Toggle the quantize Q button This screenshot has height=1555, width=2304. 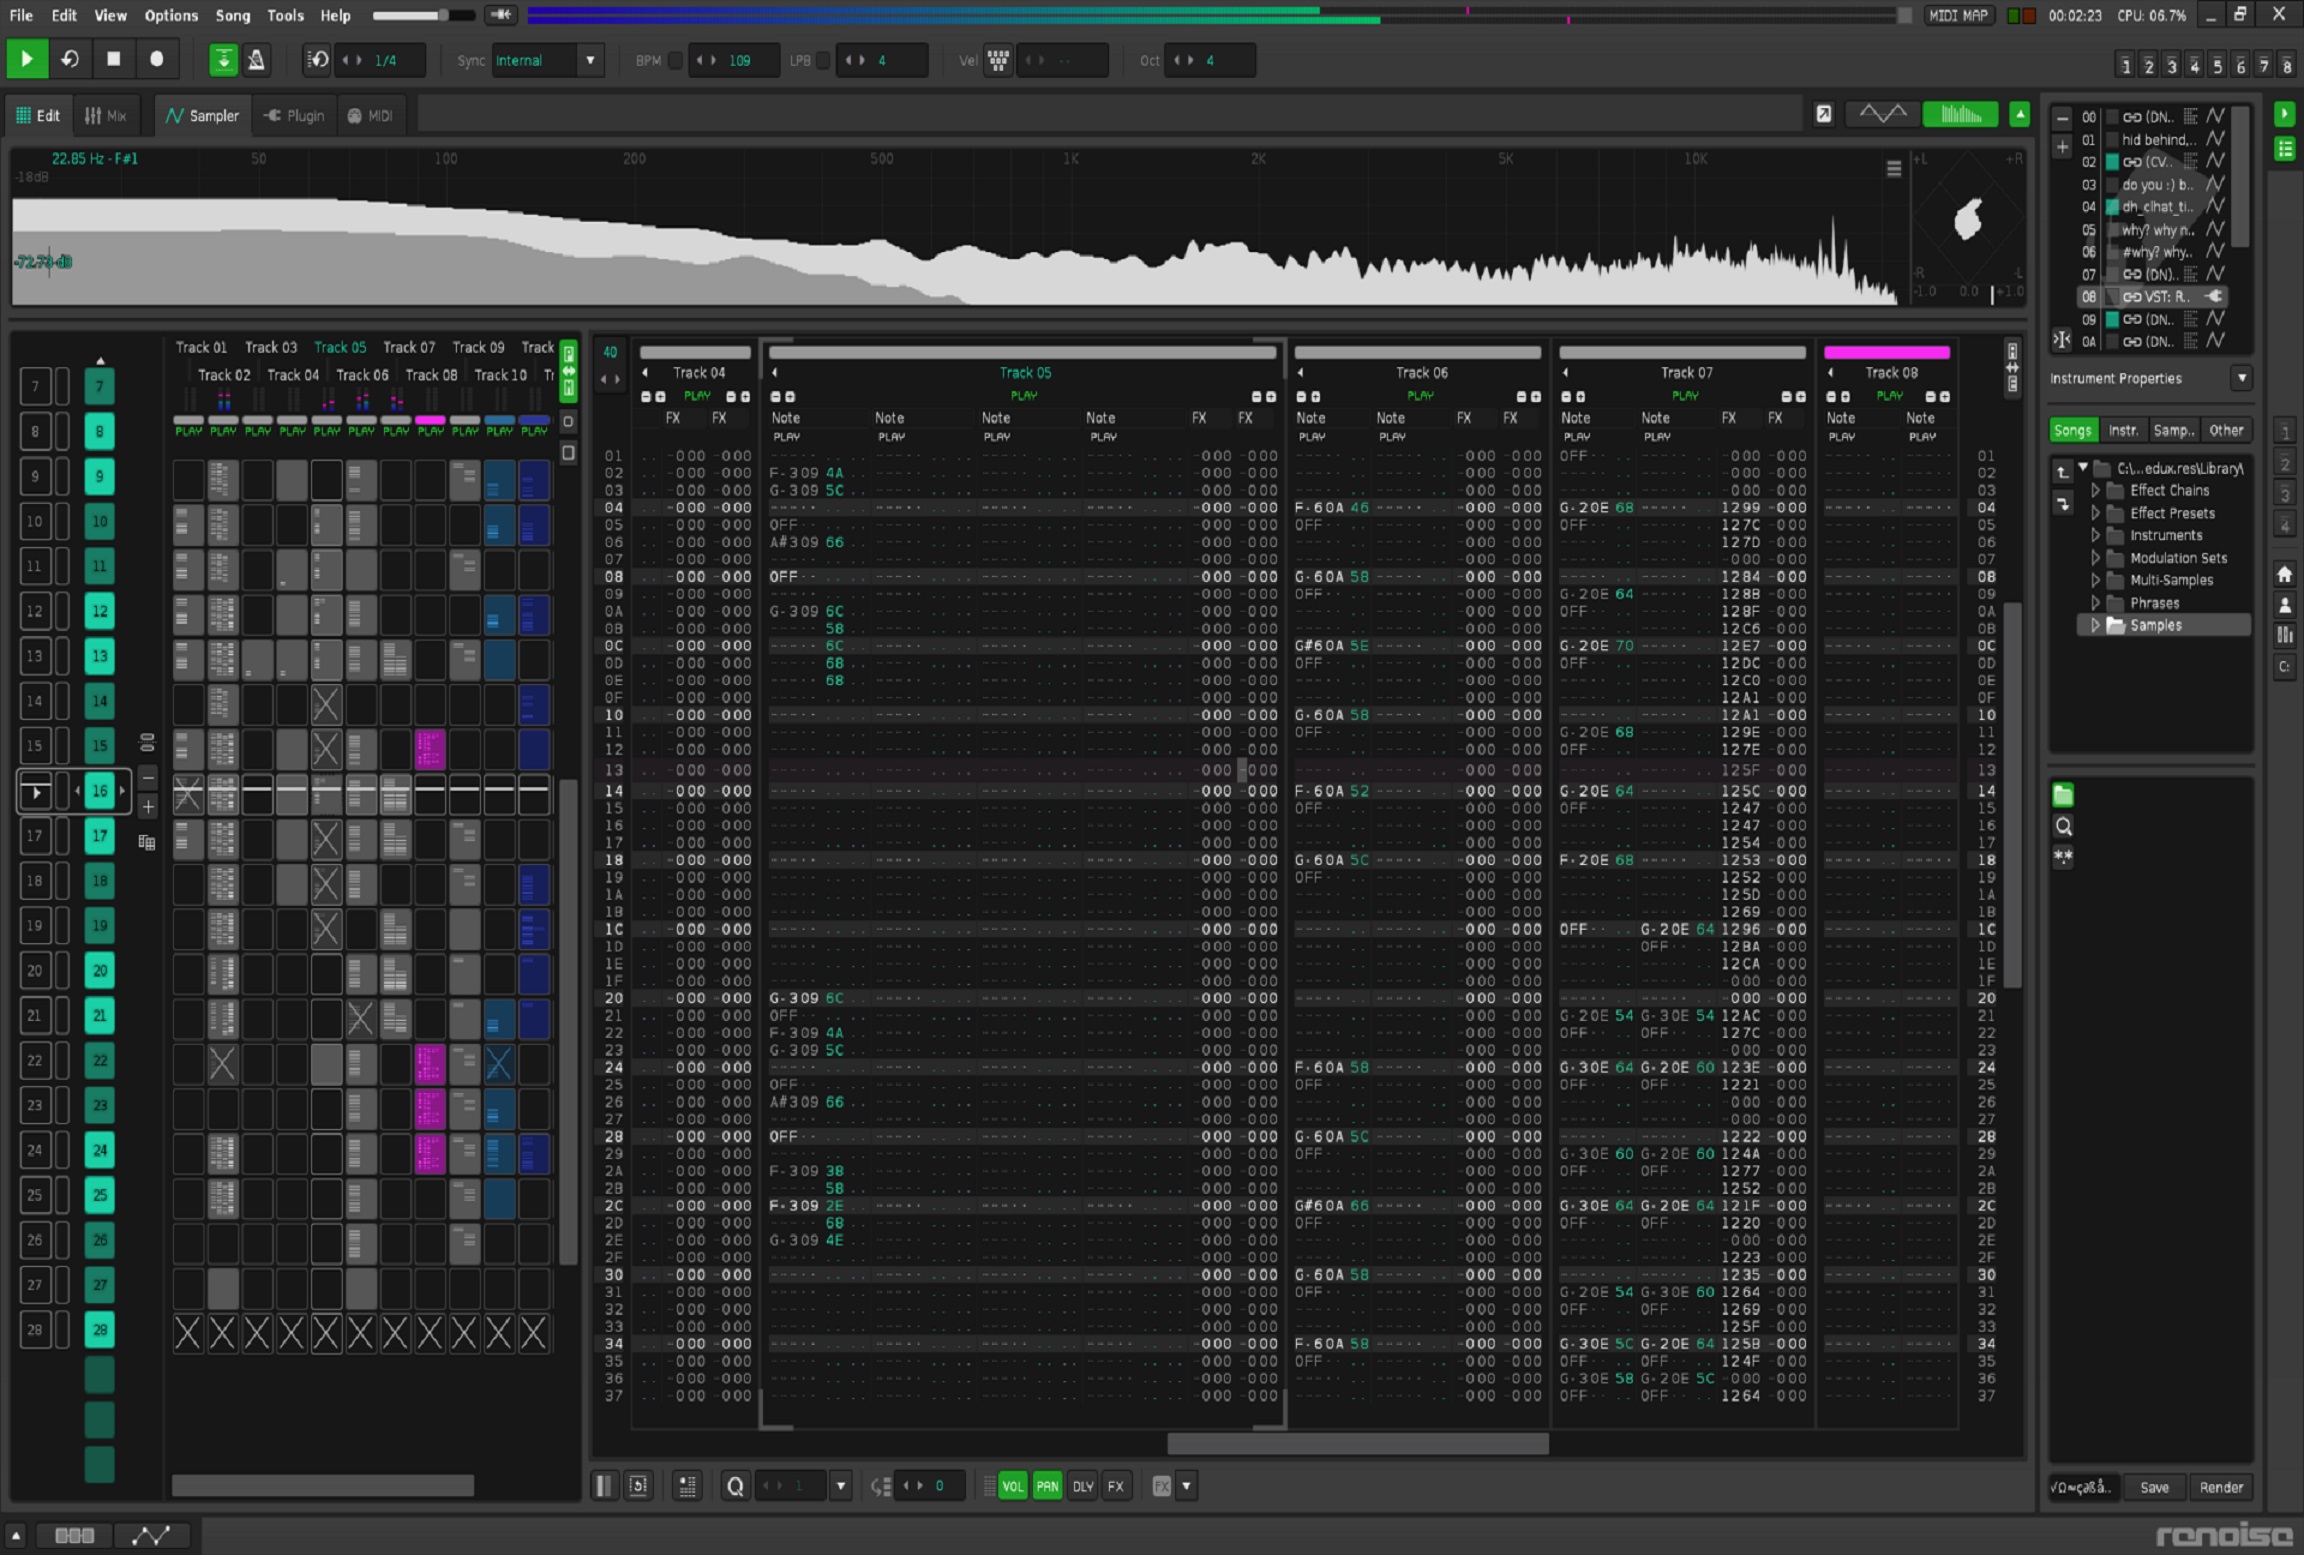tap(735, 1486)
